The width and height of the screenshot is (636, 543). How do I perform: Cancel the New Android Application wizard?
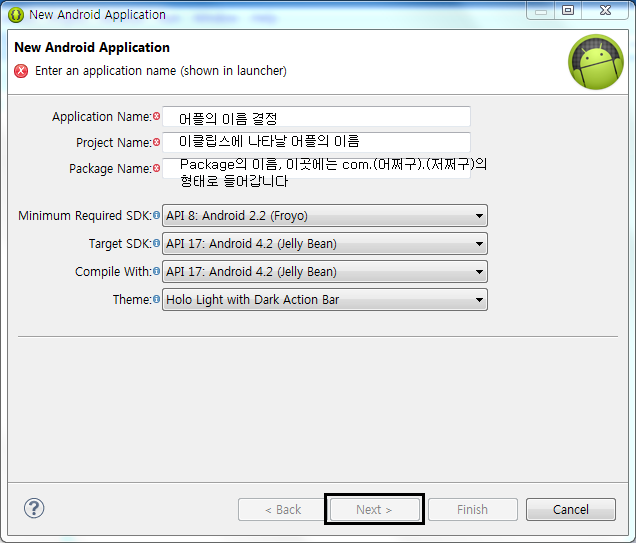(571, 509)
